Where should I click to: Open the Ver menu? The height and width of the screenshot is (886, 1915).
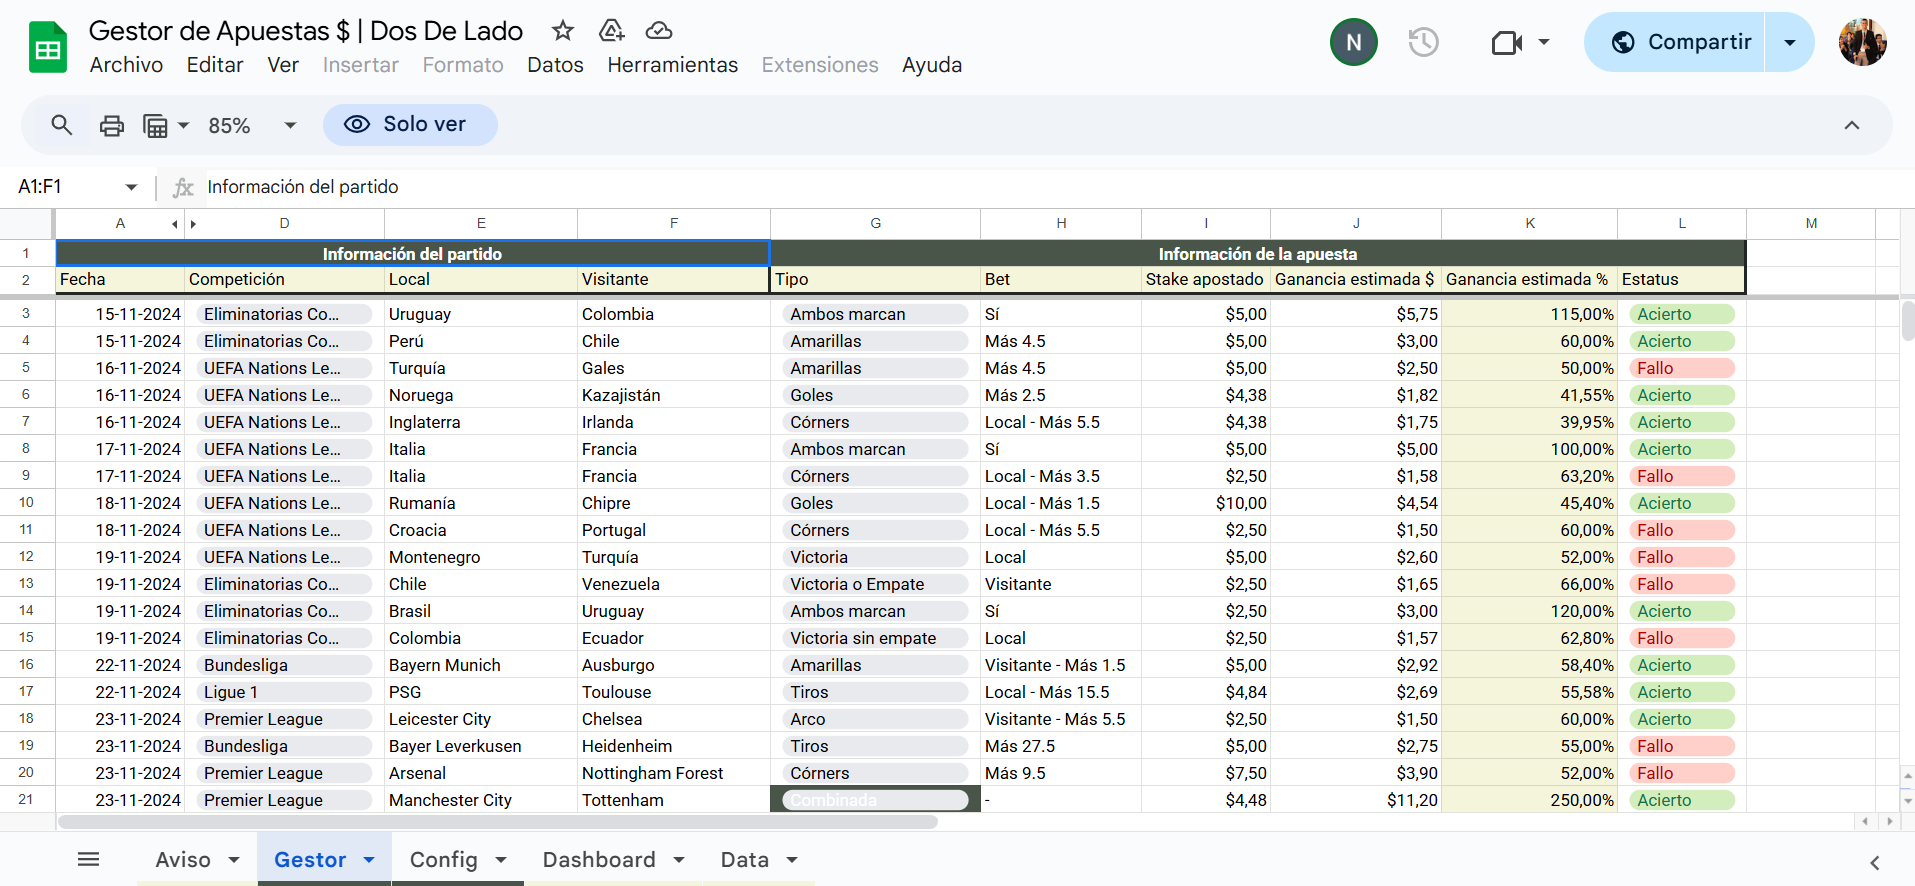point(283,65)
